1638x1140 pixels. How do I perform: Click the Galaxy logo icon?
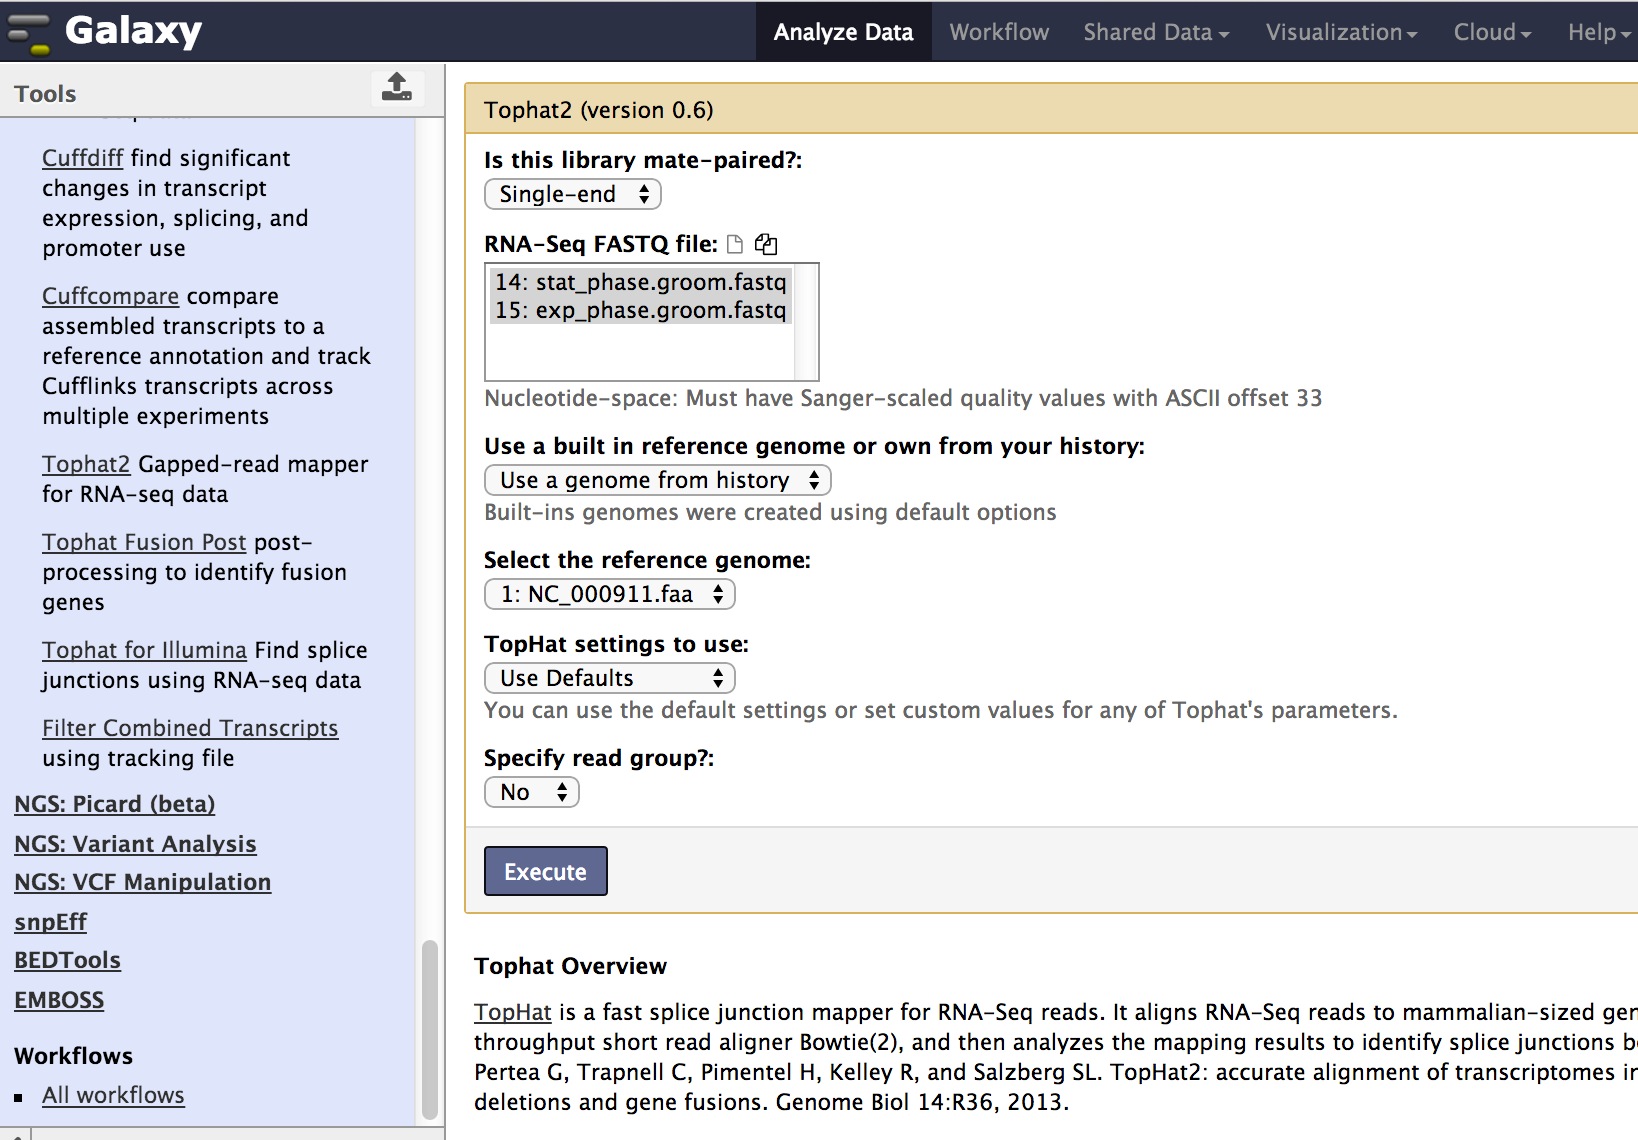(28, 32)
